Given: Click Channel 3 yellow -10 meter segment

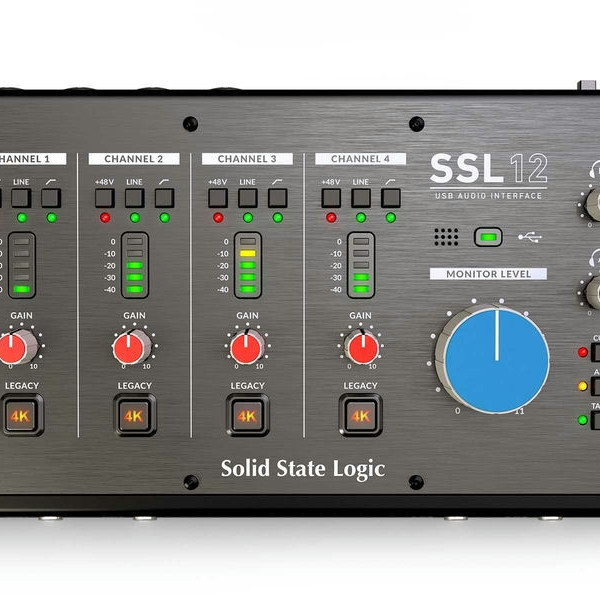Looking at the screenshot, I should click(248, 253).
